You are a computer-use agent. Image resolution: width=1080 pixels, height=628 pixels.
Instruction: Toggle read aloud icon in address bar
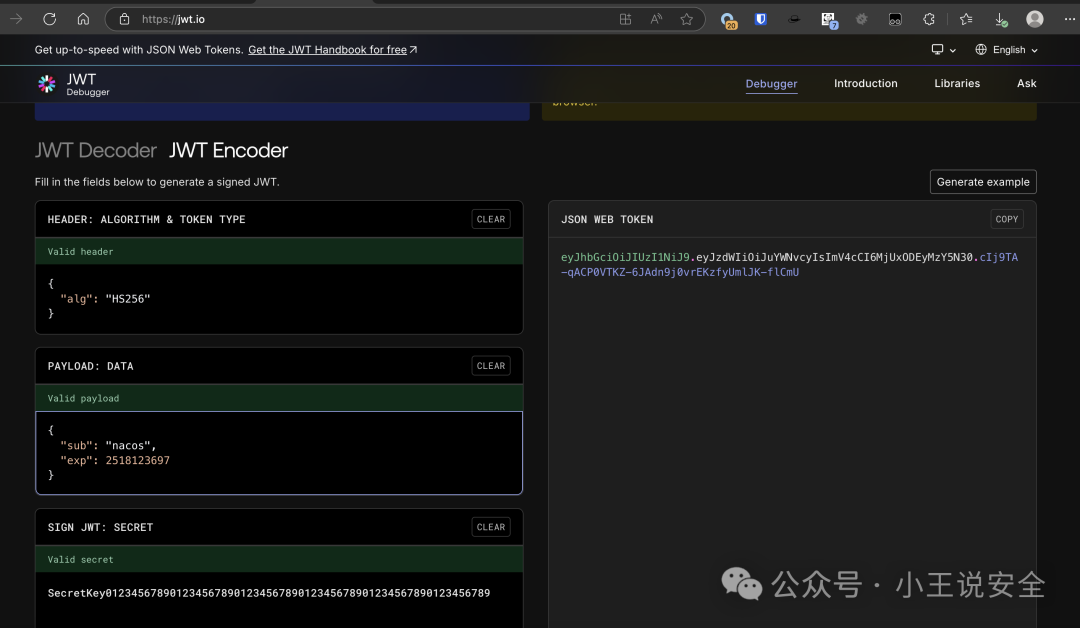[x=656, y=19]
